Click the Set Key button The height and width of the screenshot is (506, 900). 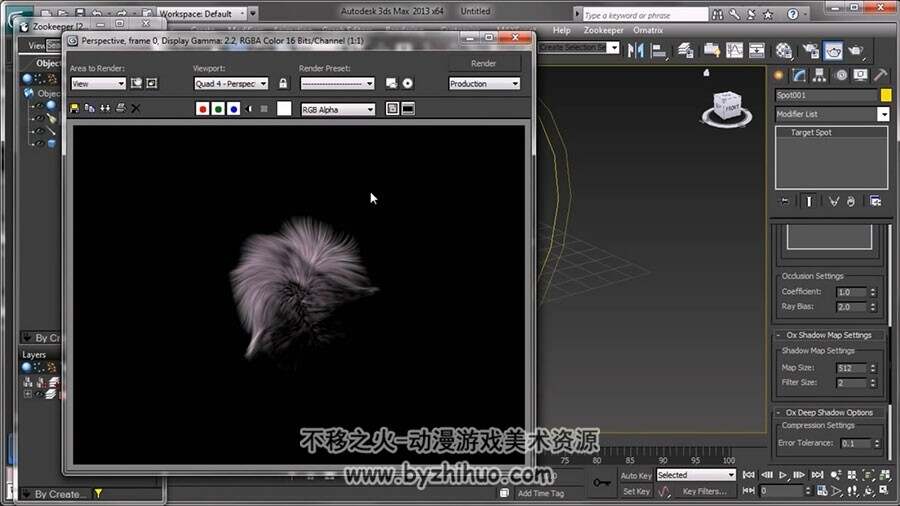tap(636, 492)
